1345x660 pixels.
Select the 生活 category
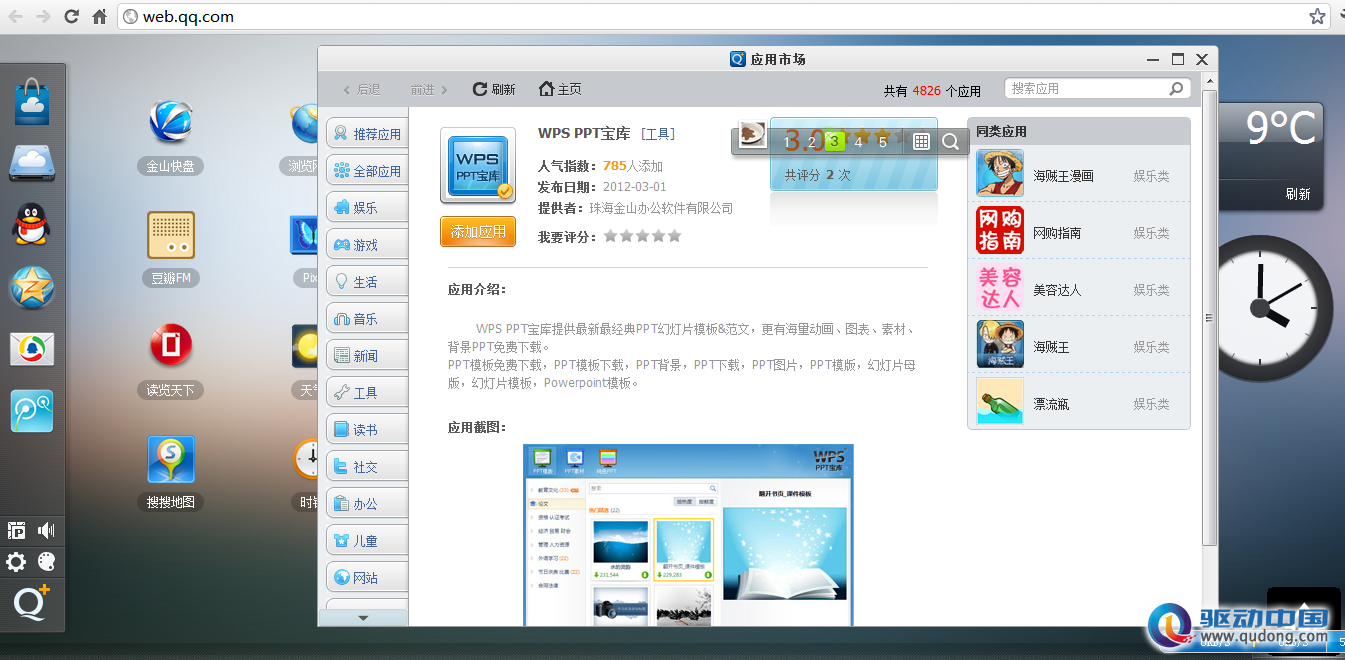[367, 282]
